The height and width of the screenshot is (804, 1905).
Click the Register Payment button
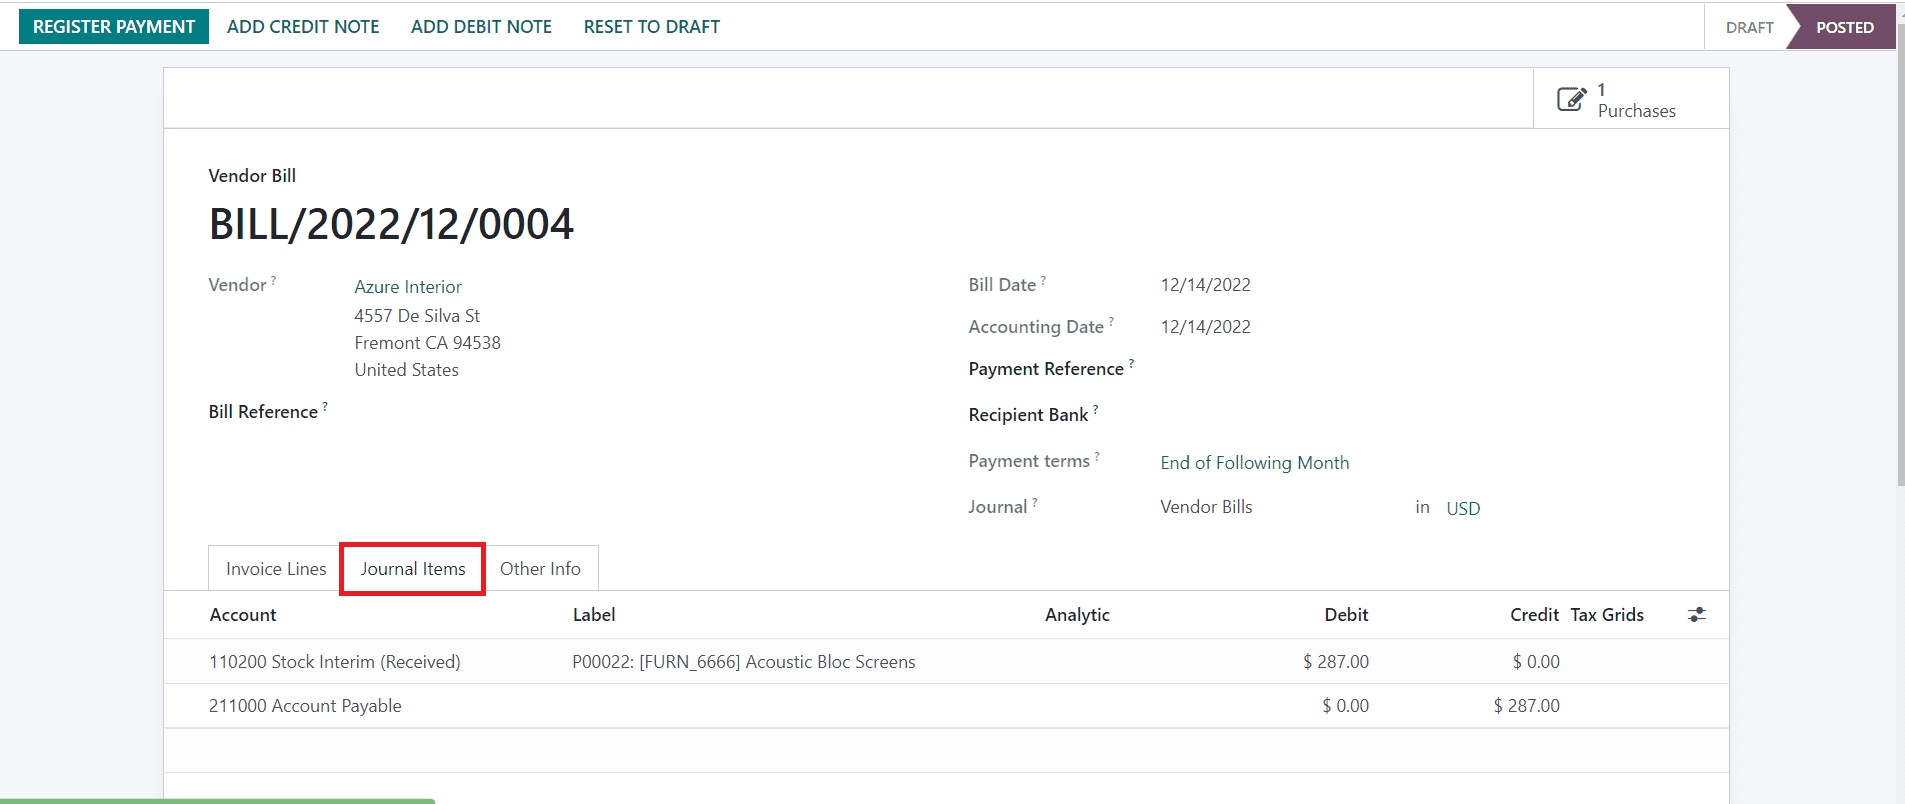114,27
